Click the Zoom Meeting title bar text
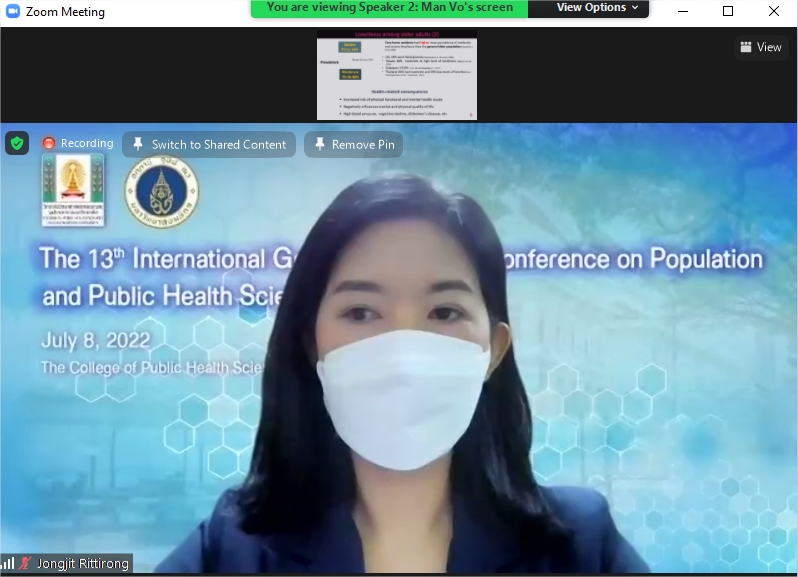This screenshot has height=577, width=798. point(65,12)
